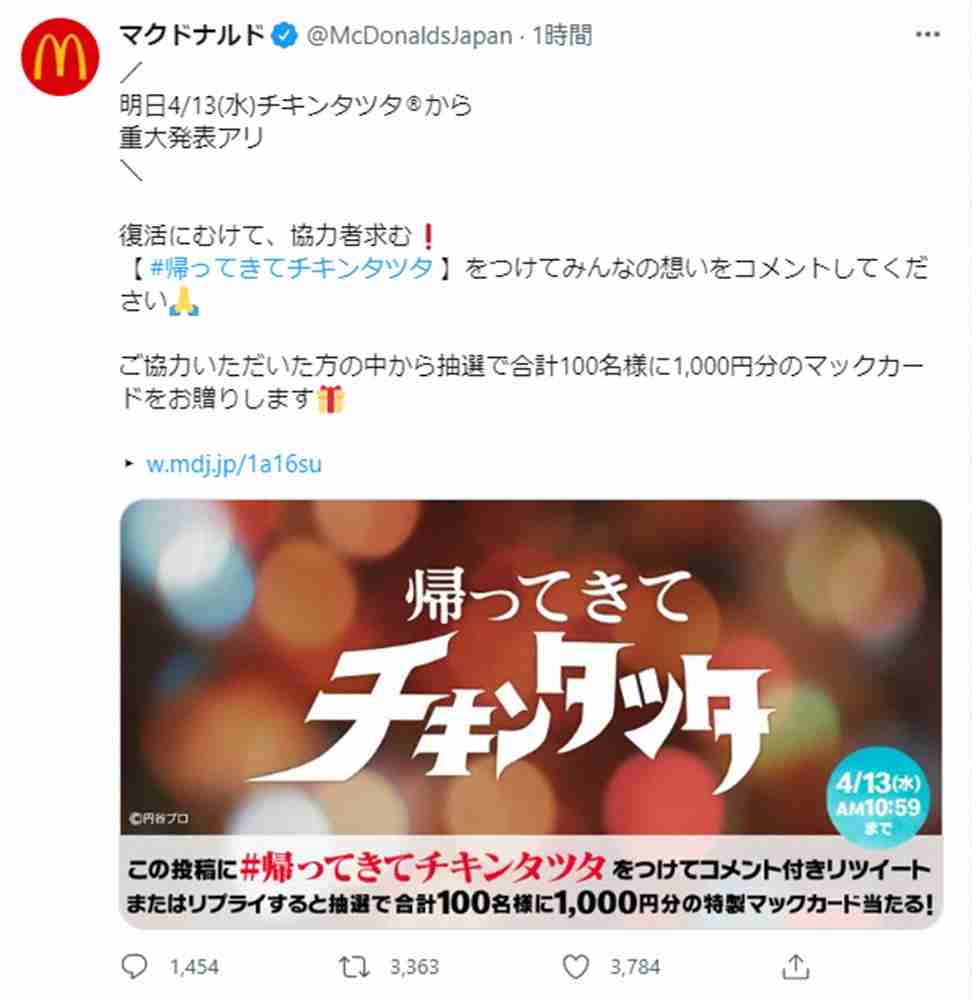The width and height of the screenshot is (976, 1000).
Task: View the 3,784 likes count
Action: 635,967
